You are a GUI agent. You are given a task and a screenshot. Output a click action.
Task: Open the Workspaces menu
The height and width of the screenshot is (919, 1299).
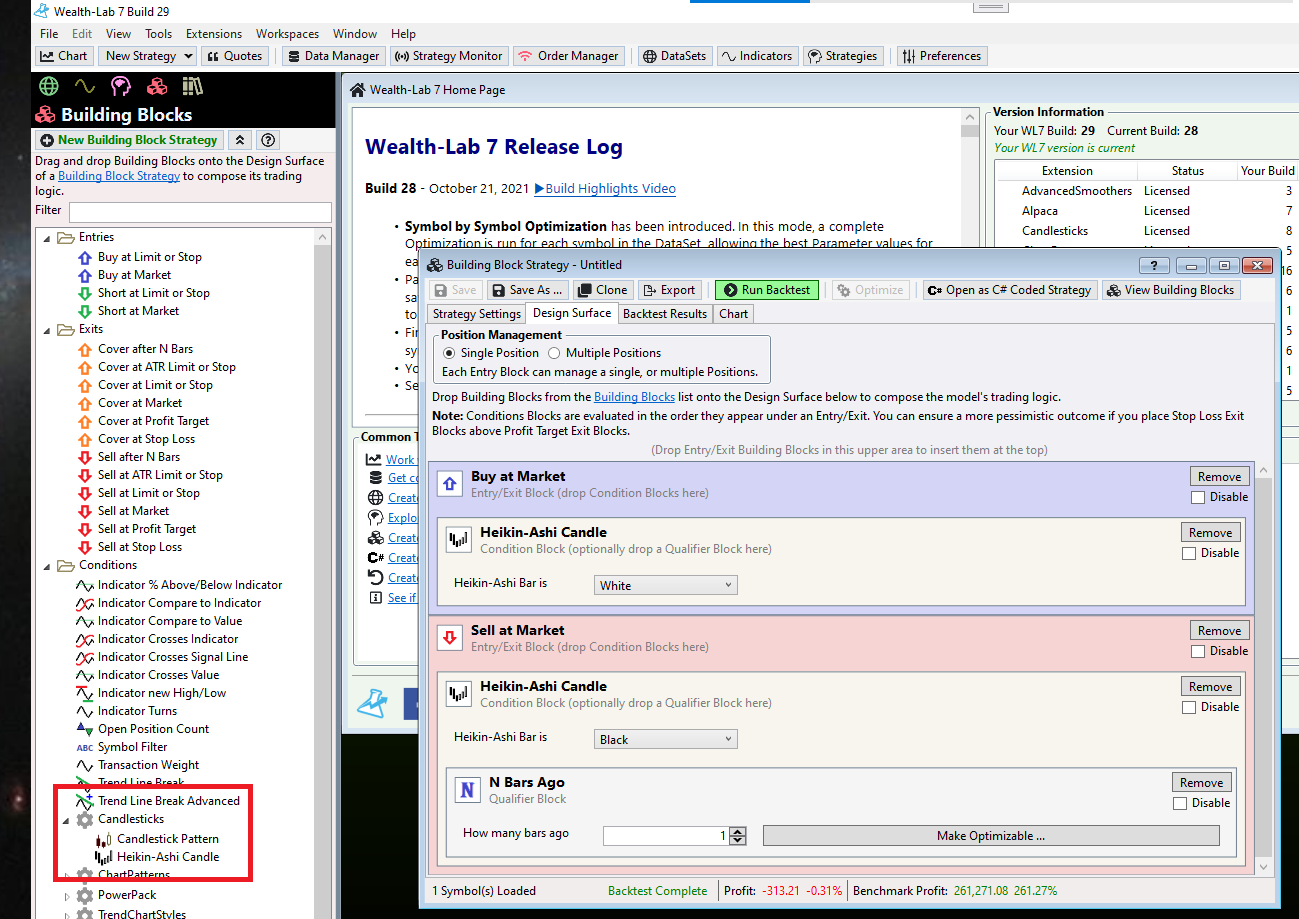tap(287, 34)
